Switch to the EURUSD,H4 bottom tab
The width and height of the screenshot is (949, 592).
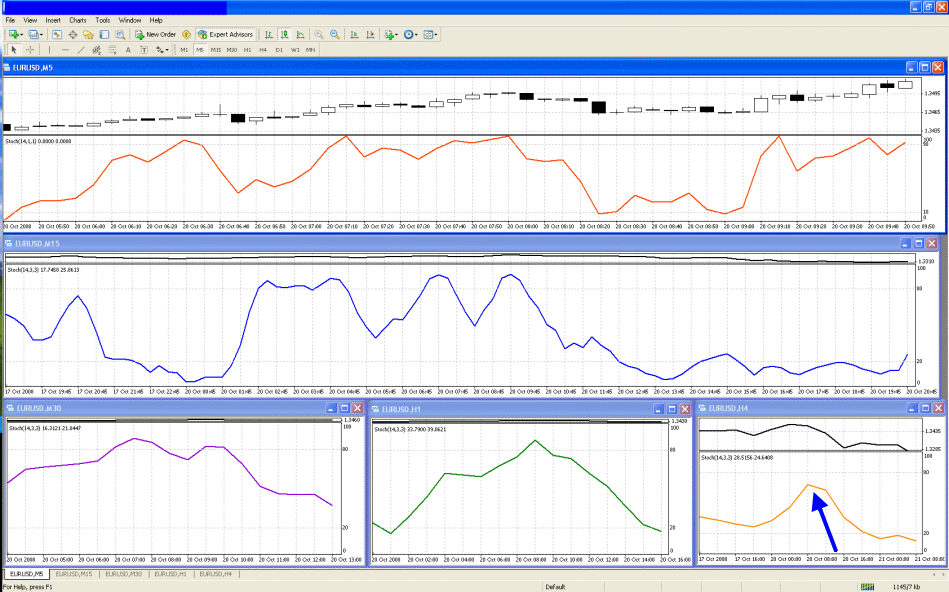(215, 574)
